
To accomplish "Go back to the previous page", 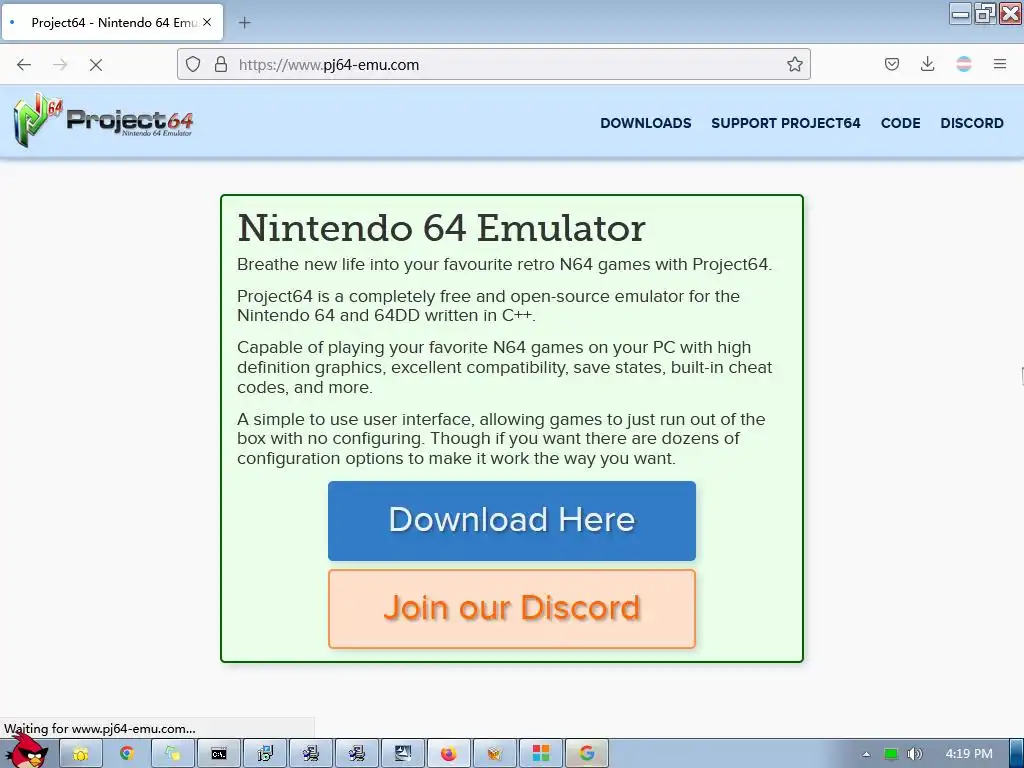I will [x=24, y=65].
